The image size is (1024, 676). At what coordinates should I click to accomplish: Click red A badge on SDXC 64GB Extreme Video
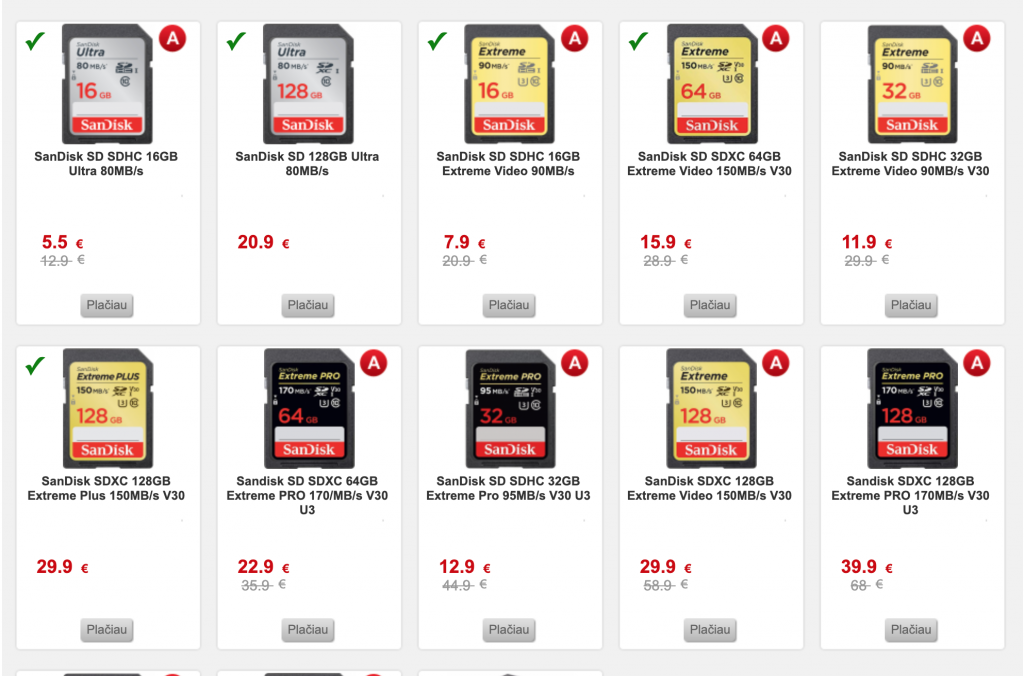tap(776, 39)
